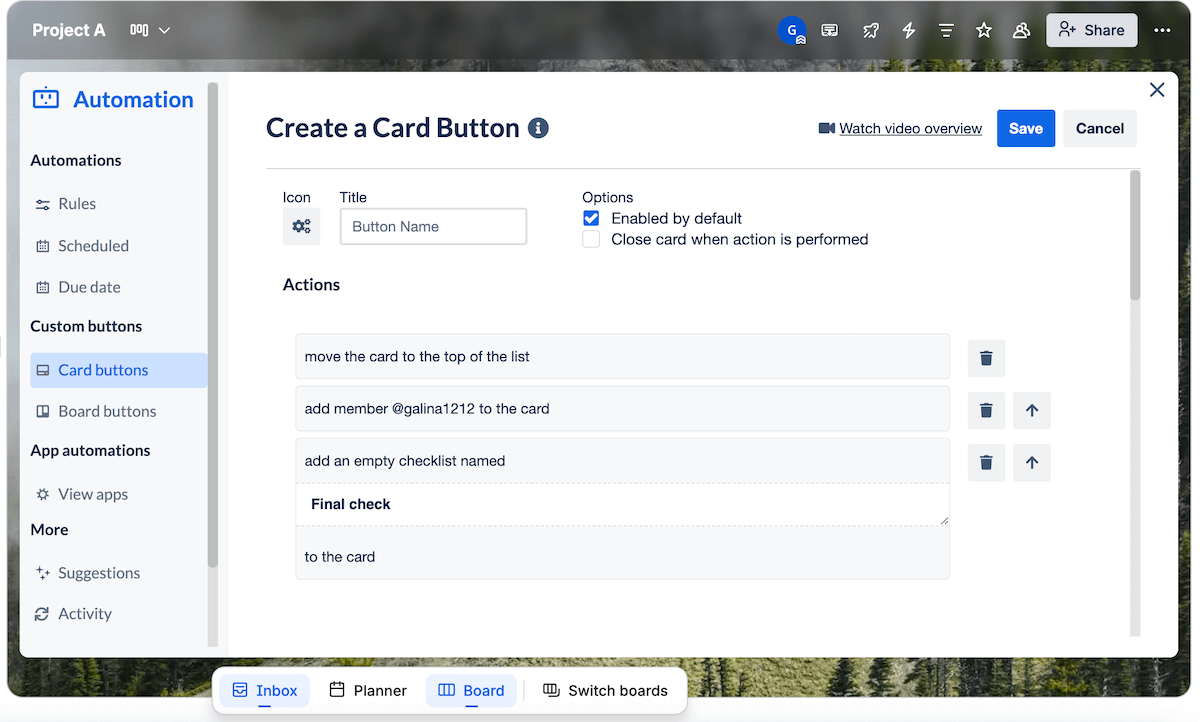Click the gear icon to change button icon
1200x722 pixels.
pos(301,226)
